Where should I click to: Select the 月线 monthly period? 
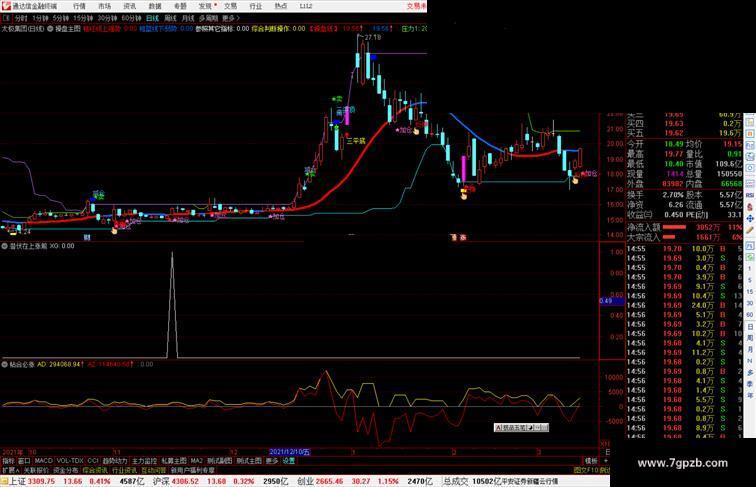click(188, 18)
